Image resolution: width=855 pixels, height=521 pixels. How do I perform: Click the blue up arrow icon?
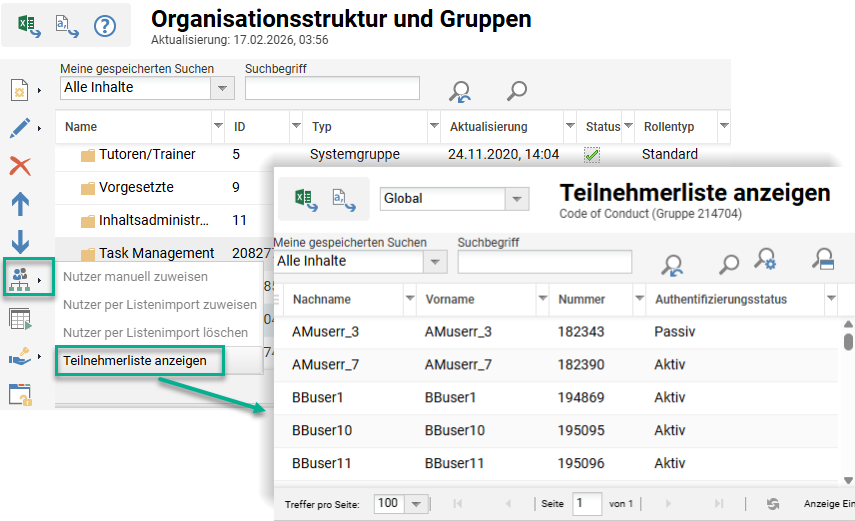coord(20,203)
